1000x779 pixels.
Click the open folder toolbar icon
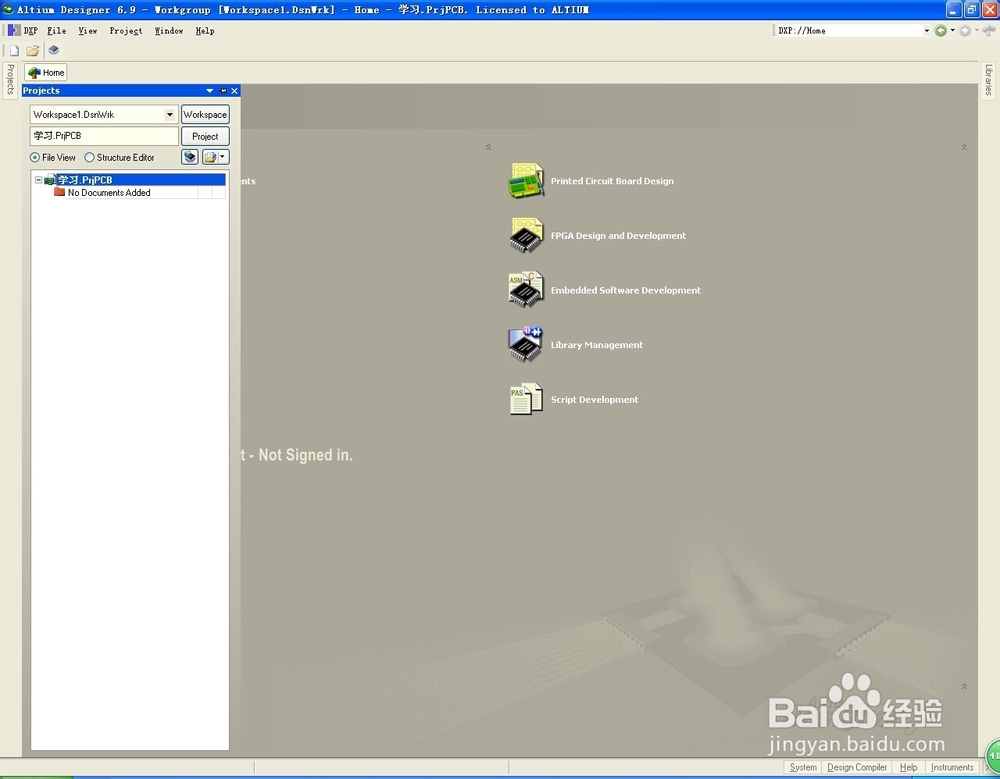click(33, 50)
